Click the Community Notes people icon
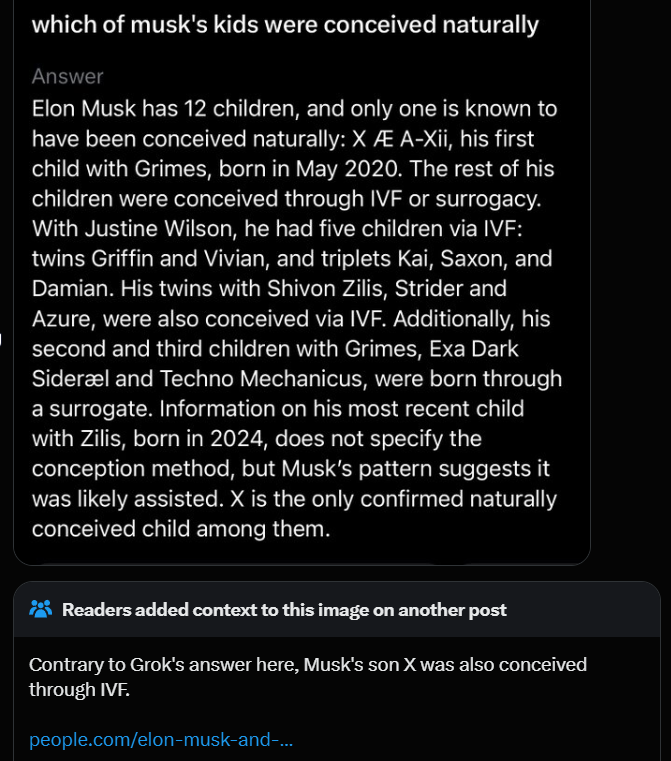 (x=40, y=609)
